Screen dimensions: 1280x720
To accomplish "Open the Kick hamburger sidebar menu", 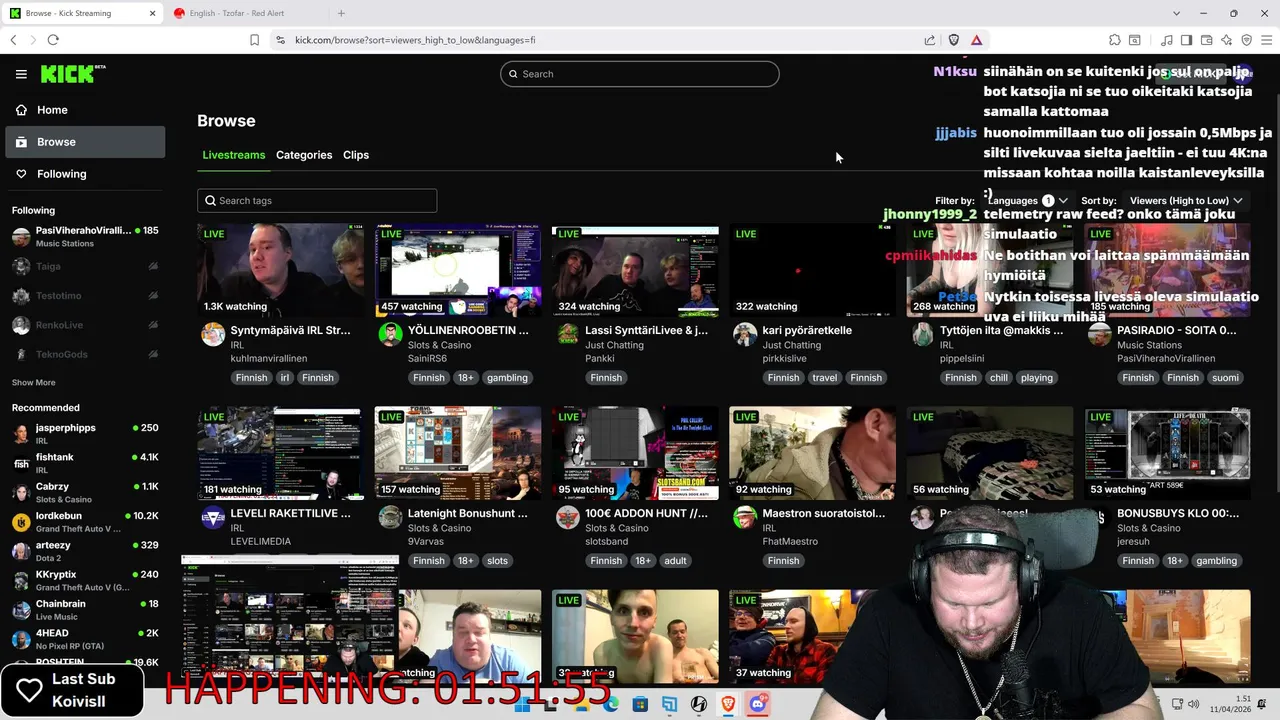I will coord(21,74).
